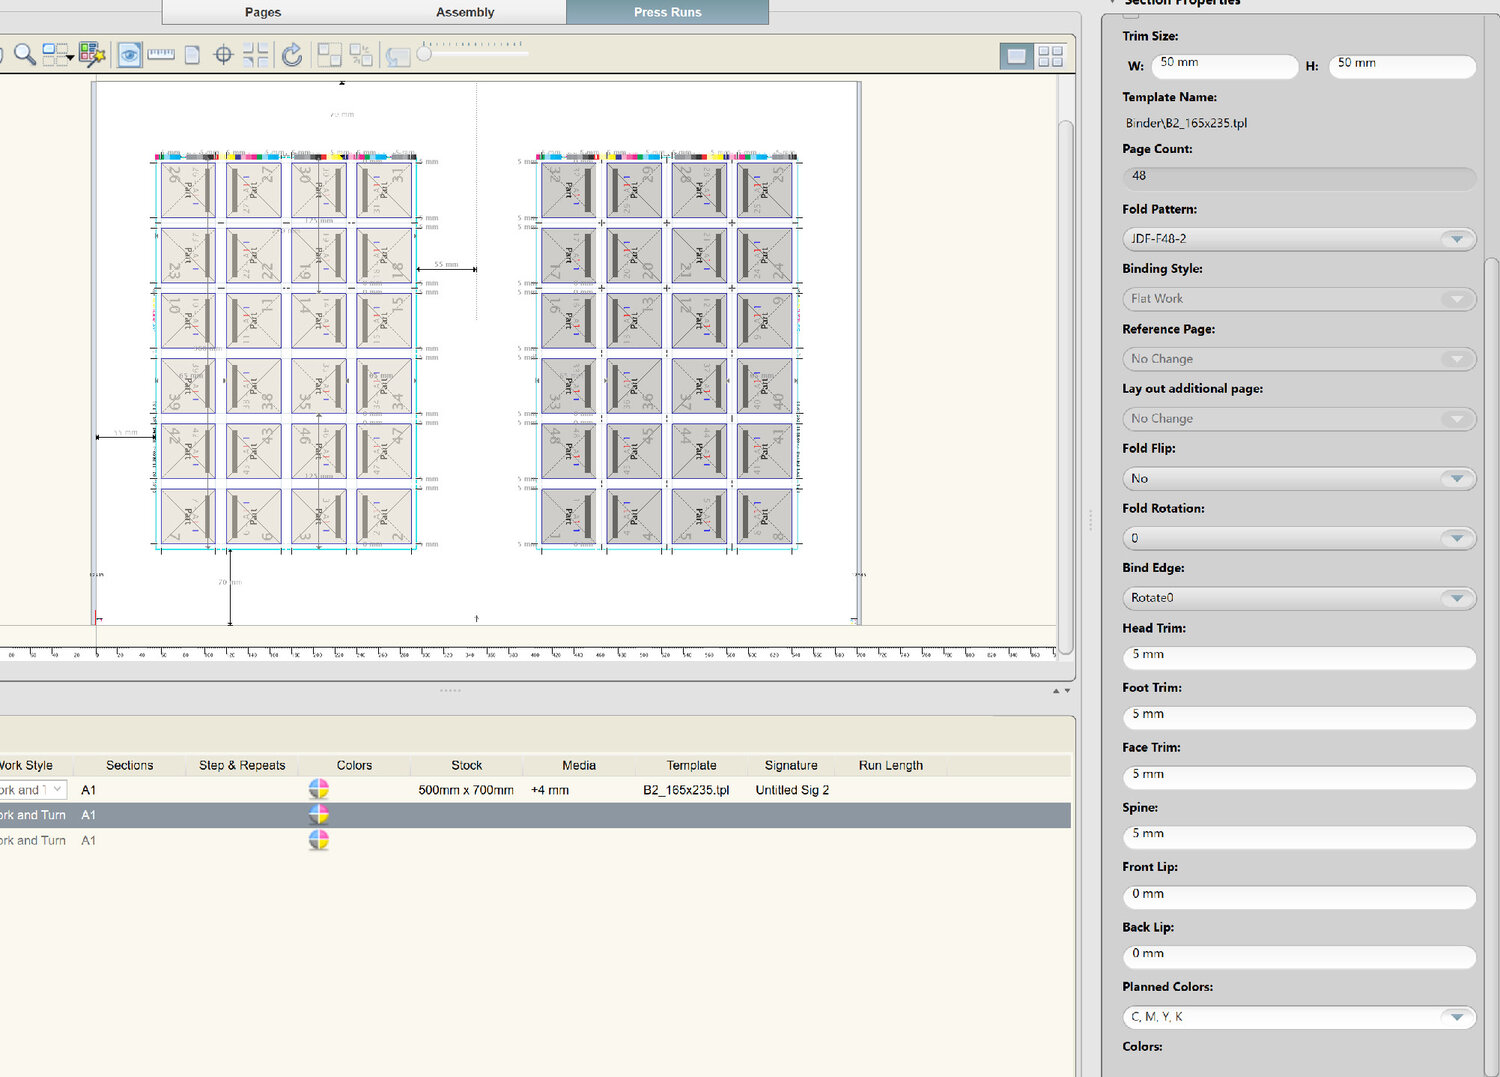This screenshot has width=1500, height=1077.
Task: Toggle the crosshair marks display icon
Action: coord(223,55)
